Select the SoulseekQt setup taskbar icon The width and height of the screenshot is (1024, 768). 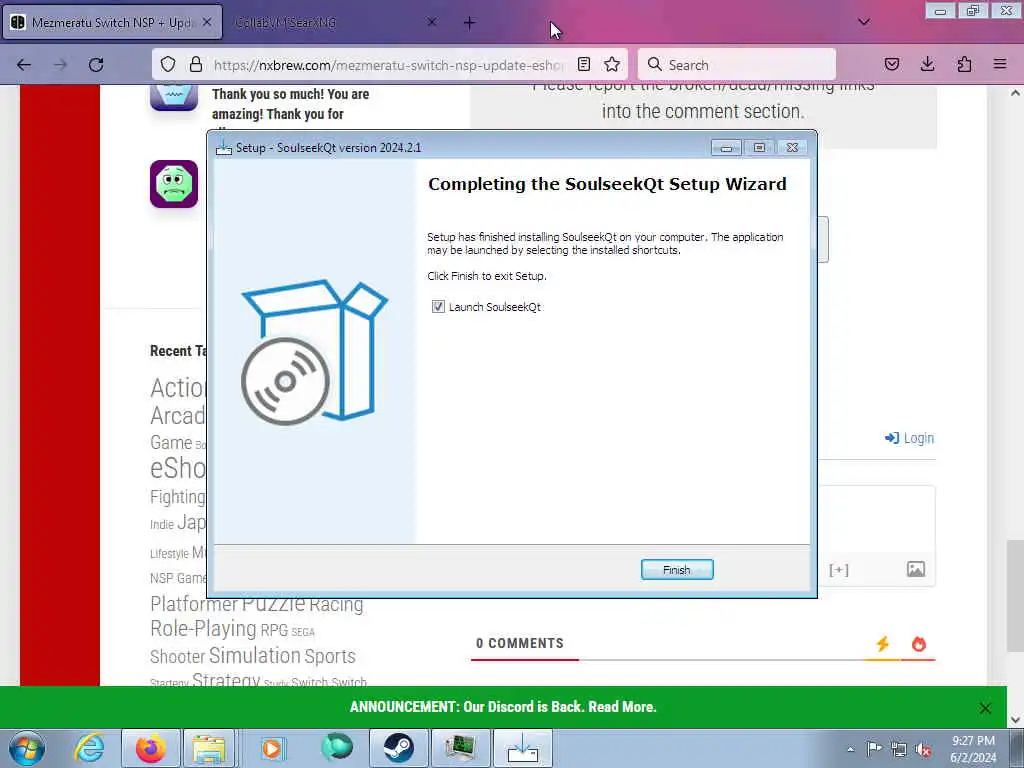coord(523,748)
